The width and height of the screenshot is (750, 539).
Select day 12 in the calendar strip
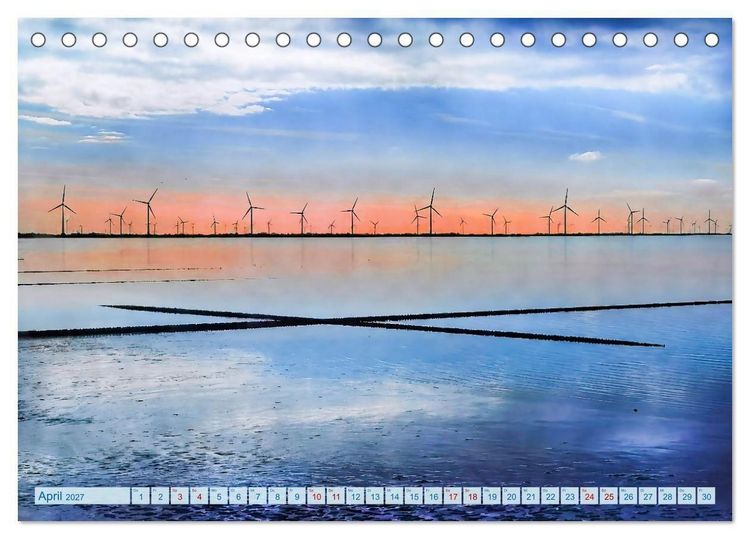355,496
